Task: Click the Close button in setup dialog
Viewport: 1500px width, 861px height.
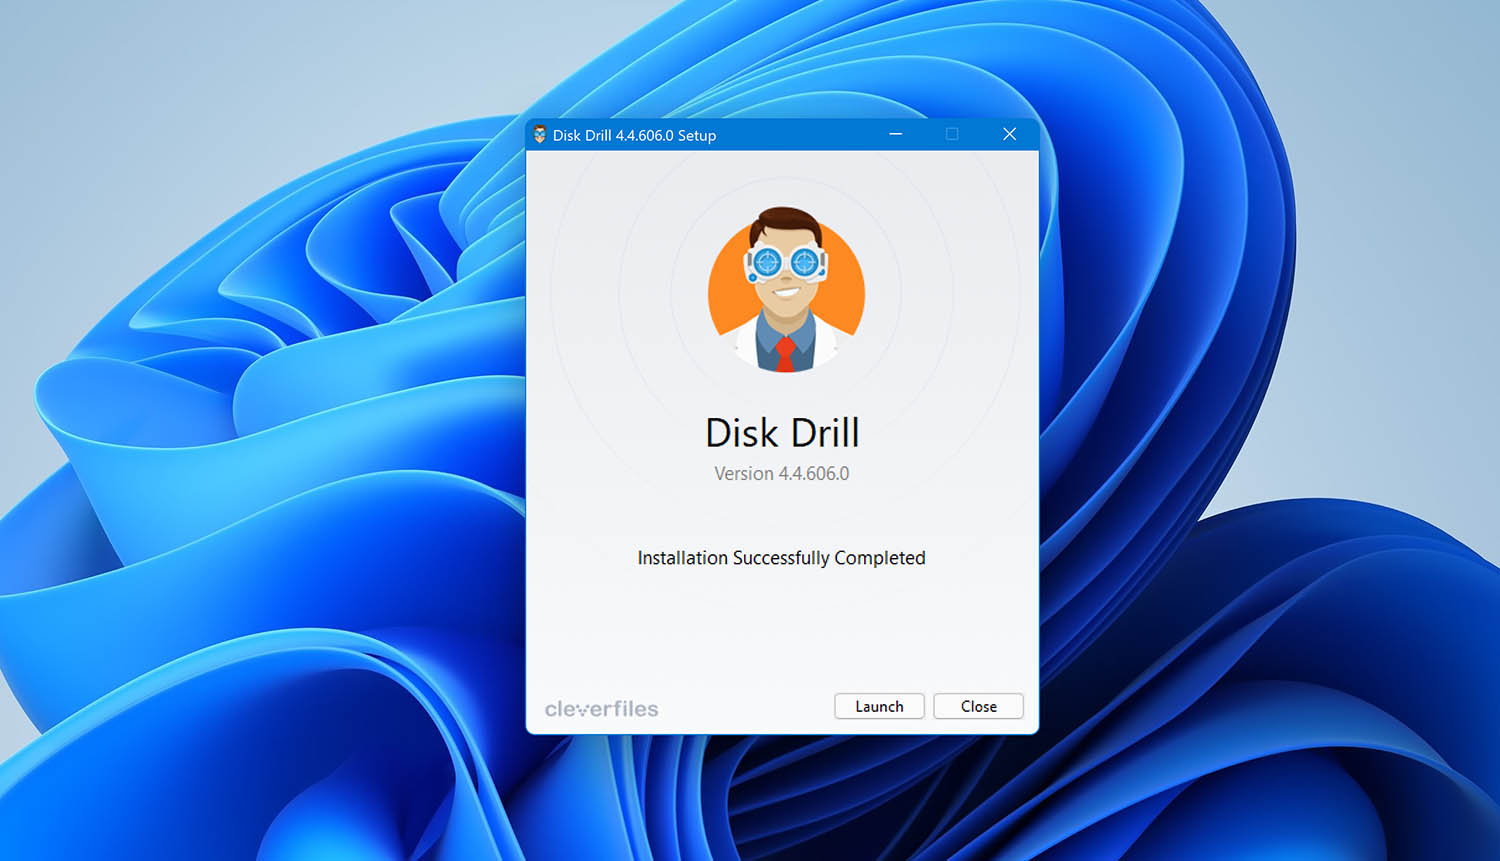Action: coord(978,706)
